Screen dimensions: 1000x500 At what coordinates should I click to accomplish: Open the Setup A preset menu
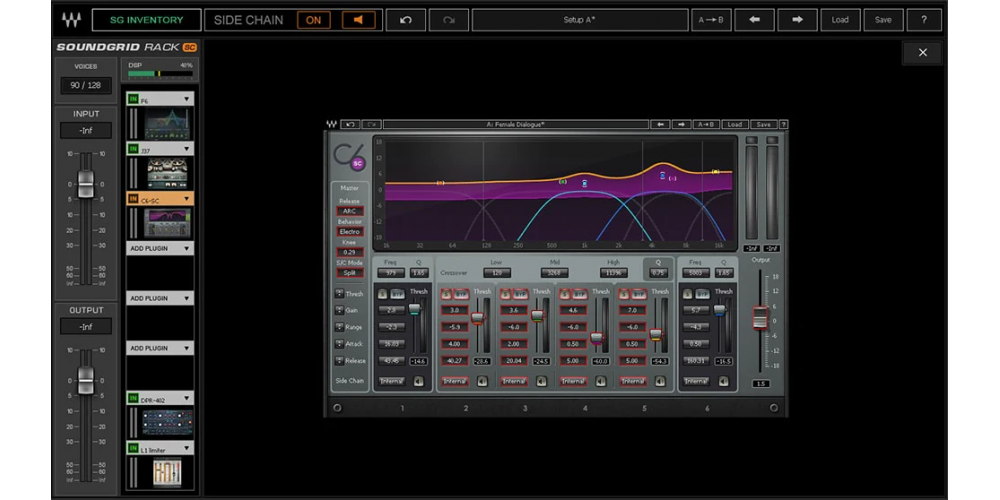click(579, 20)
